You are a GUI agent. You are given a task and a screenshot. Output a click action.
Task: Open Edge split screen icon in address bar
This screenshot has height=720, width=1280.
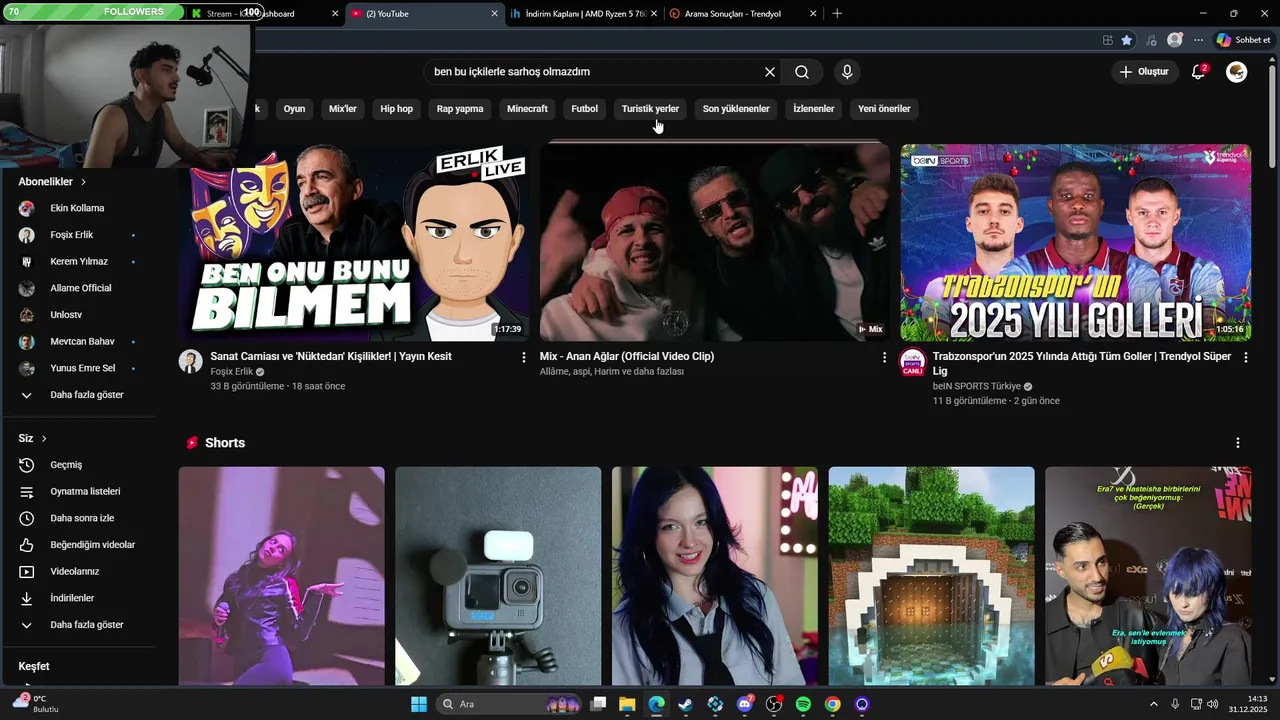[1107, 40]
